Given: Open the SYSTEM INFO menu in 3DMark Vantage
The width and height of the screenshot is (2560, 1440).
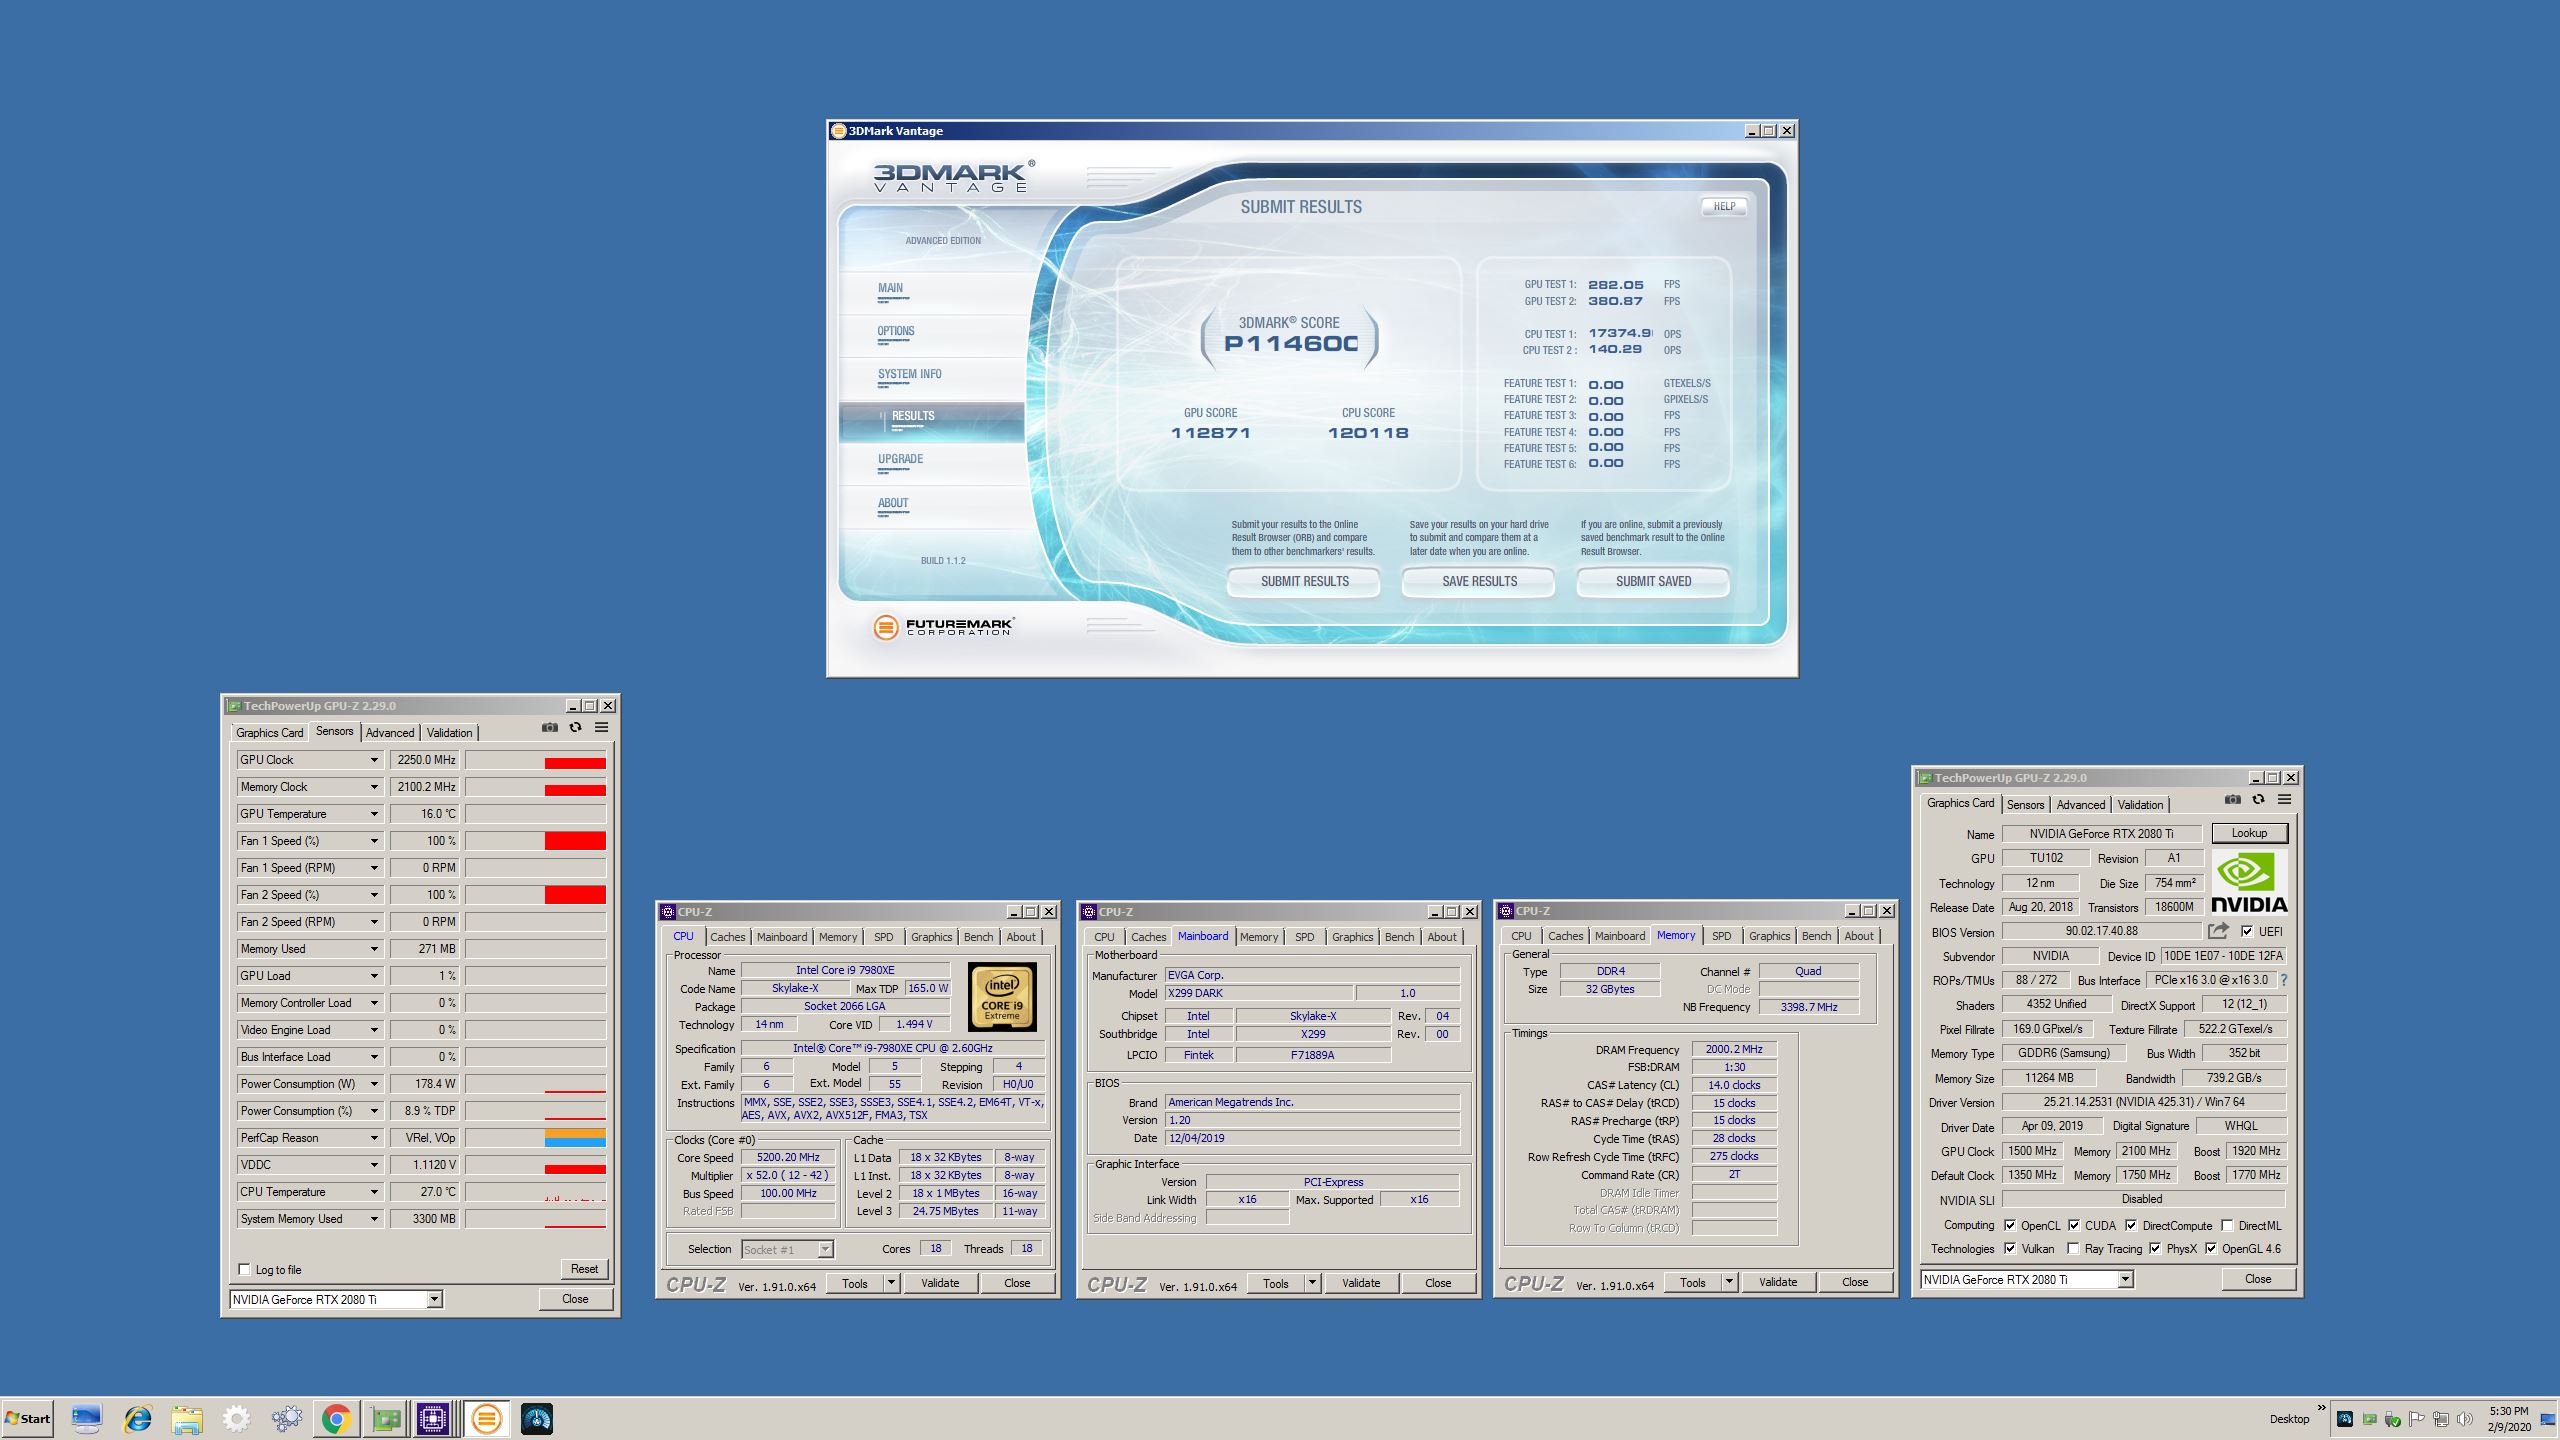Looking at the screenshot, I should tap(909, 374).
